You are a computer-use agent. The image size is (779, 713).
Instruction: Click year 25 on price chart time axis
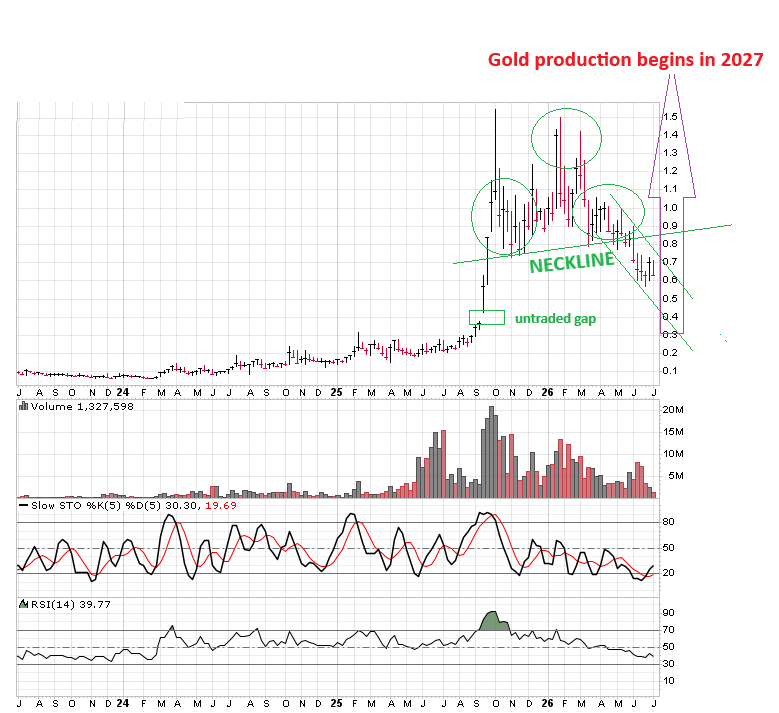[336, 393]
